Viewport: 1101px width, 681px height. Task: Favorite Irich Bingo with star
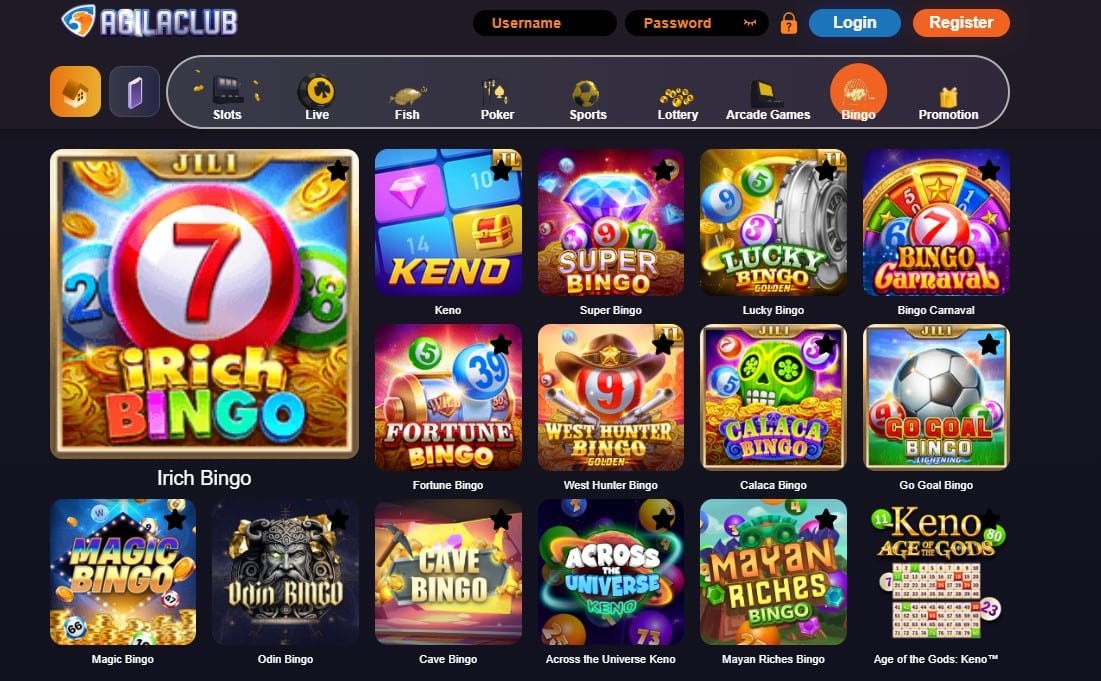(338, 170)
